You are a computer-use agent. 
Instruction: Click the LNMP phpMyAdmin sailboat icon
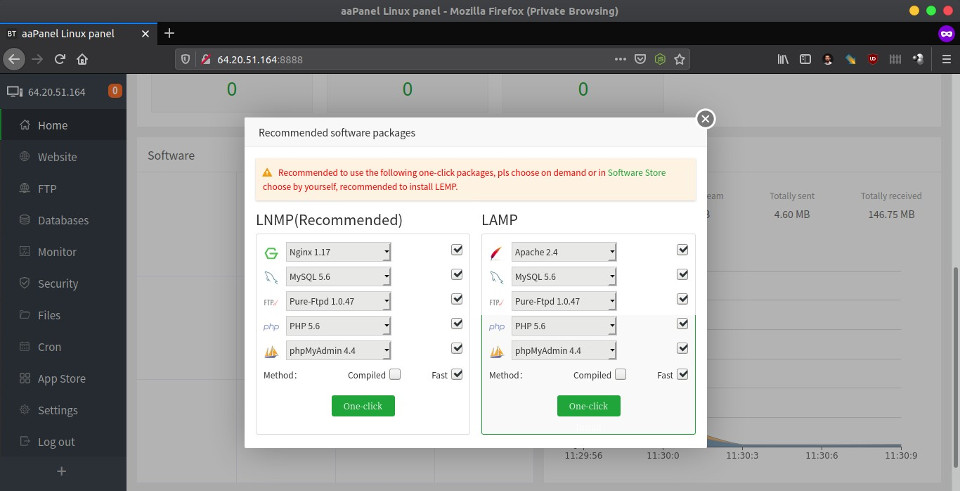pos(271,351)
